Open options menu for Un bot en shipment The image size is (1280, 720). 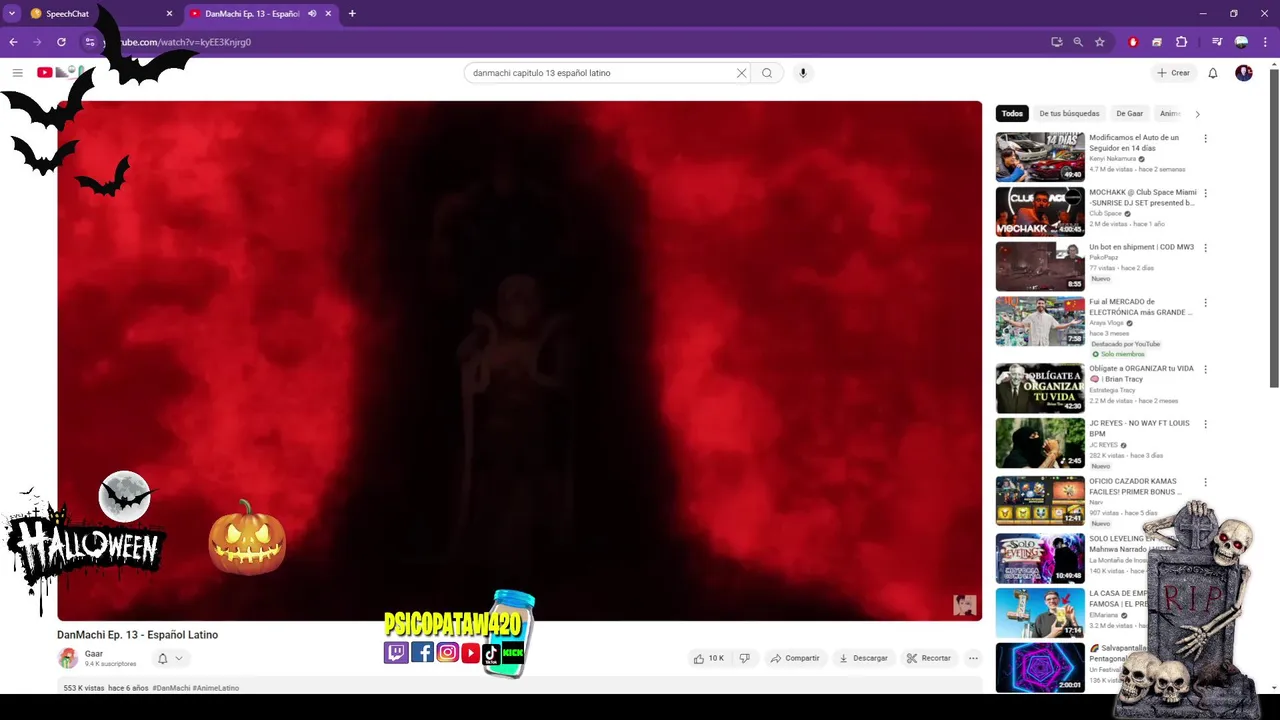[1205, 248]
